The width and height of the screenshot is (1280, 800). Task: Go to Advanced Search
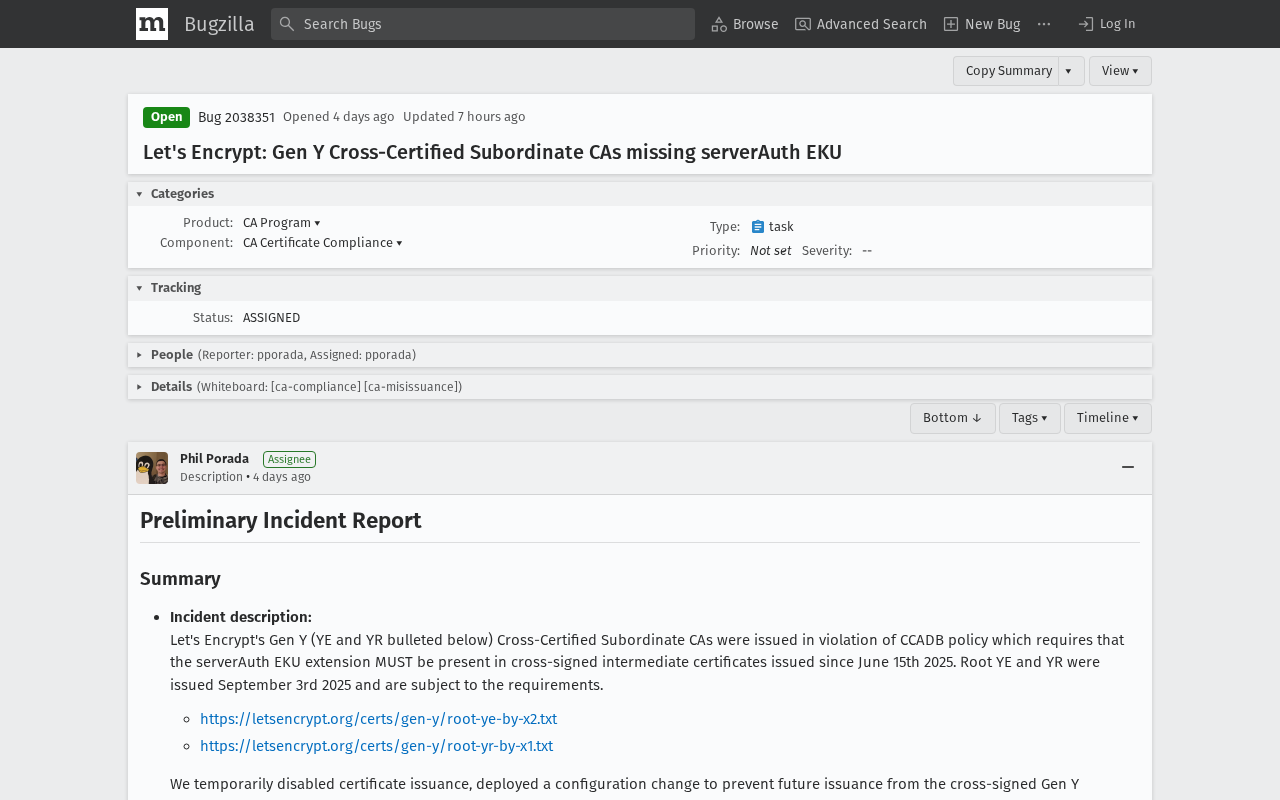[x=861, y=24]
